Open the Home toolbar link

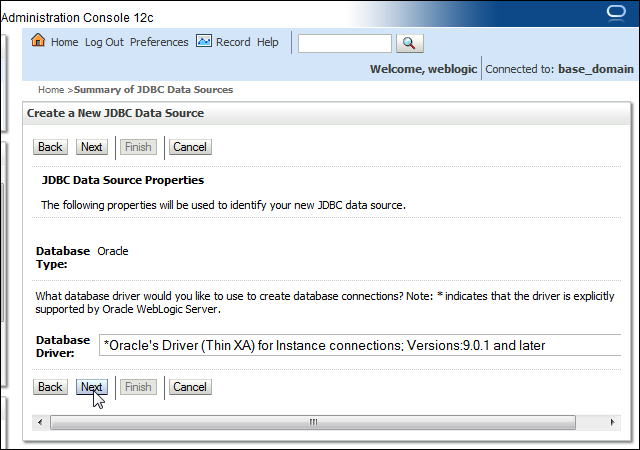pyautogui.click(x=64, y=42)
